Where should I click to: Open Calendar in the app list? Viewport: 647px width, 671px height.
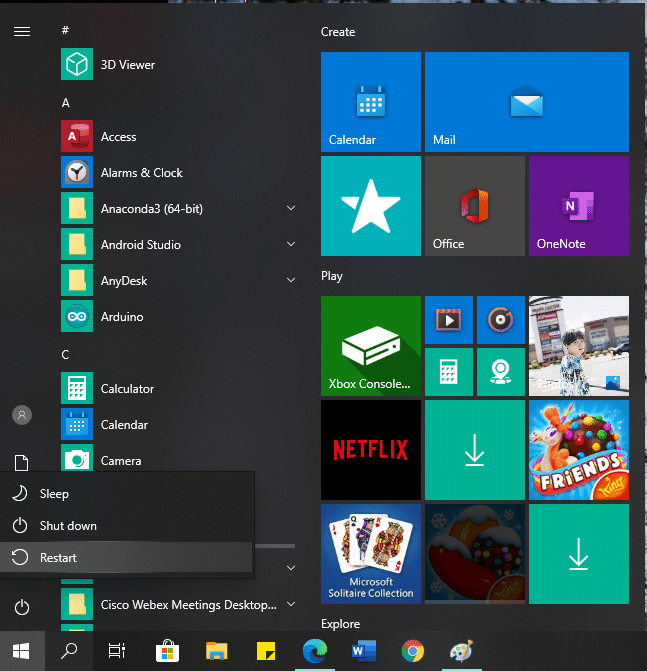[178, 424]
